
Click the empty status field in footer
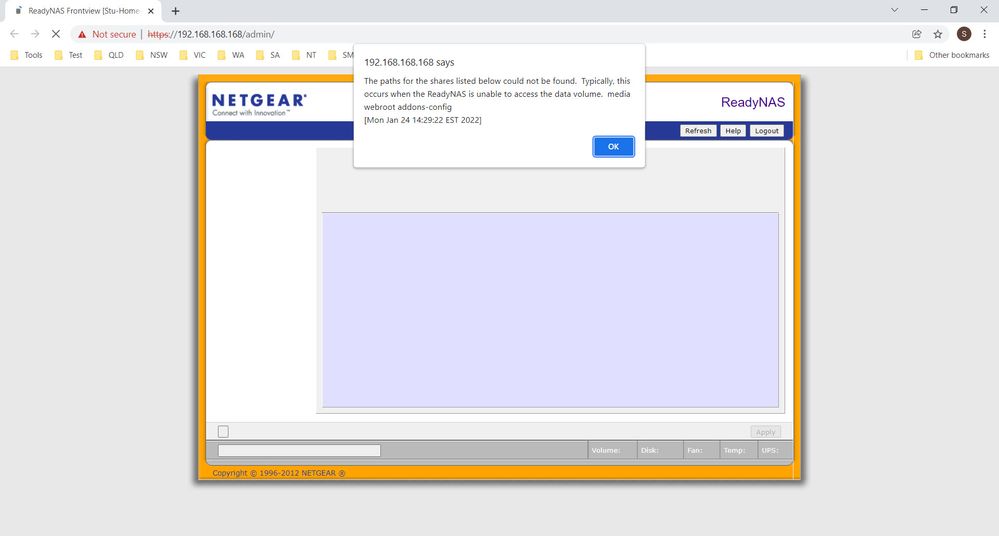tap(299, 451)
